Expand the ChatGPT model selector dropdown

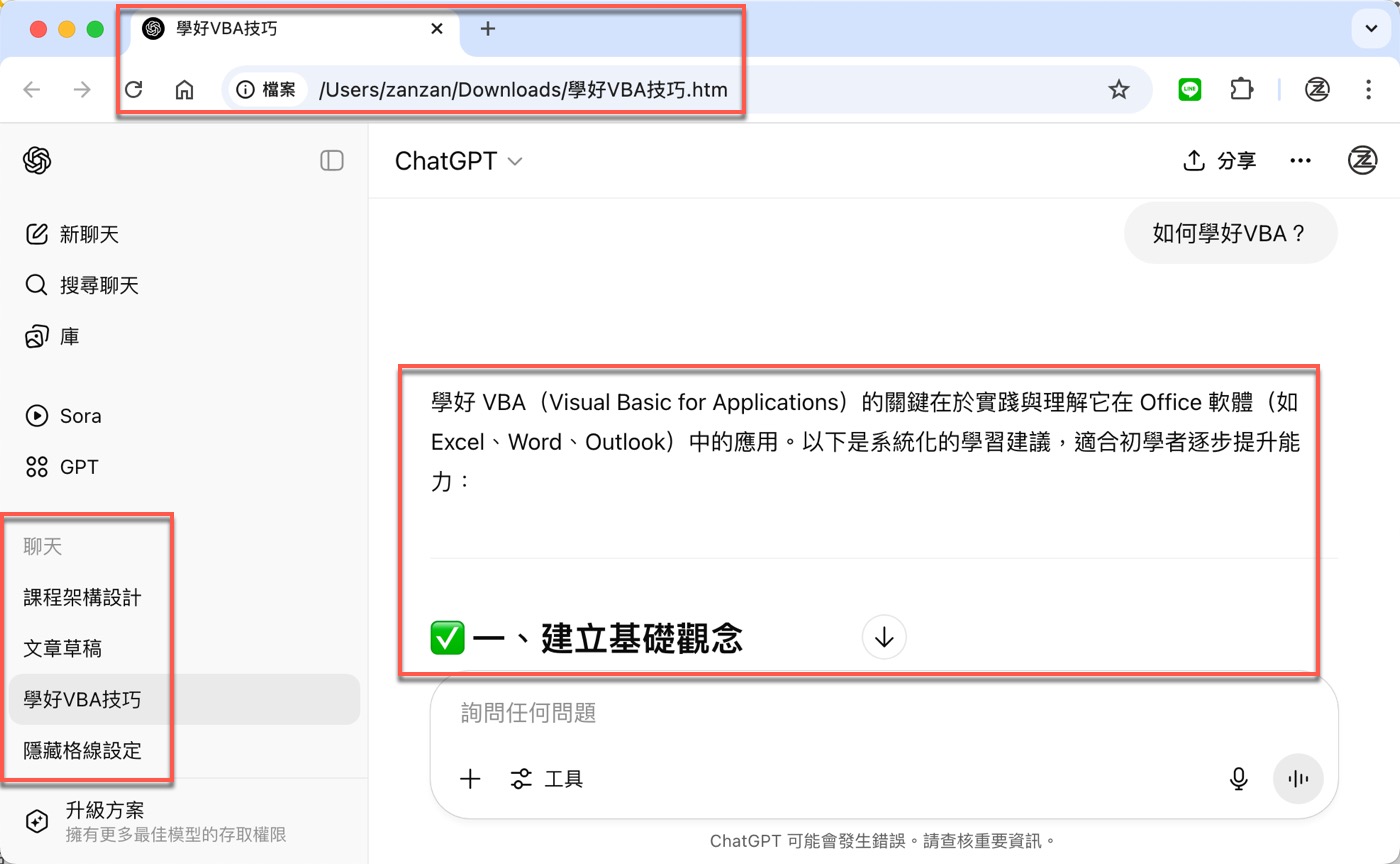point(459,161)
